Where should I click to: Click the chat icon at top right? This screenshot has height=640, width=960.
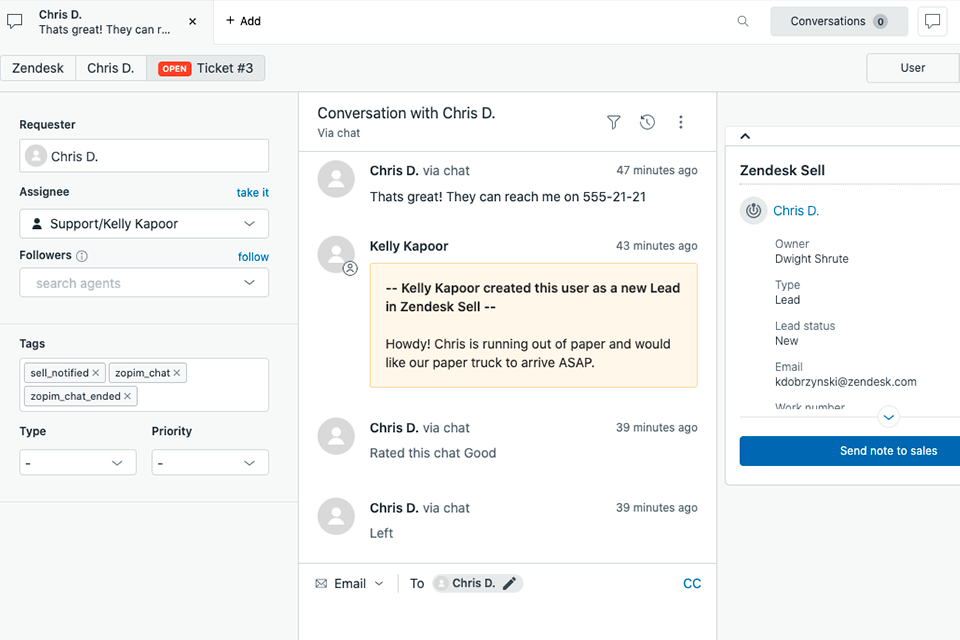click(x=932, y=21)
